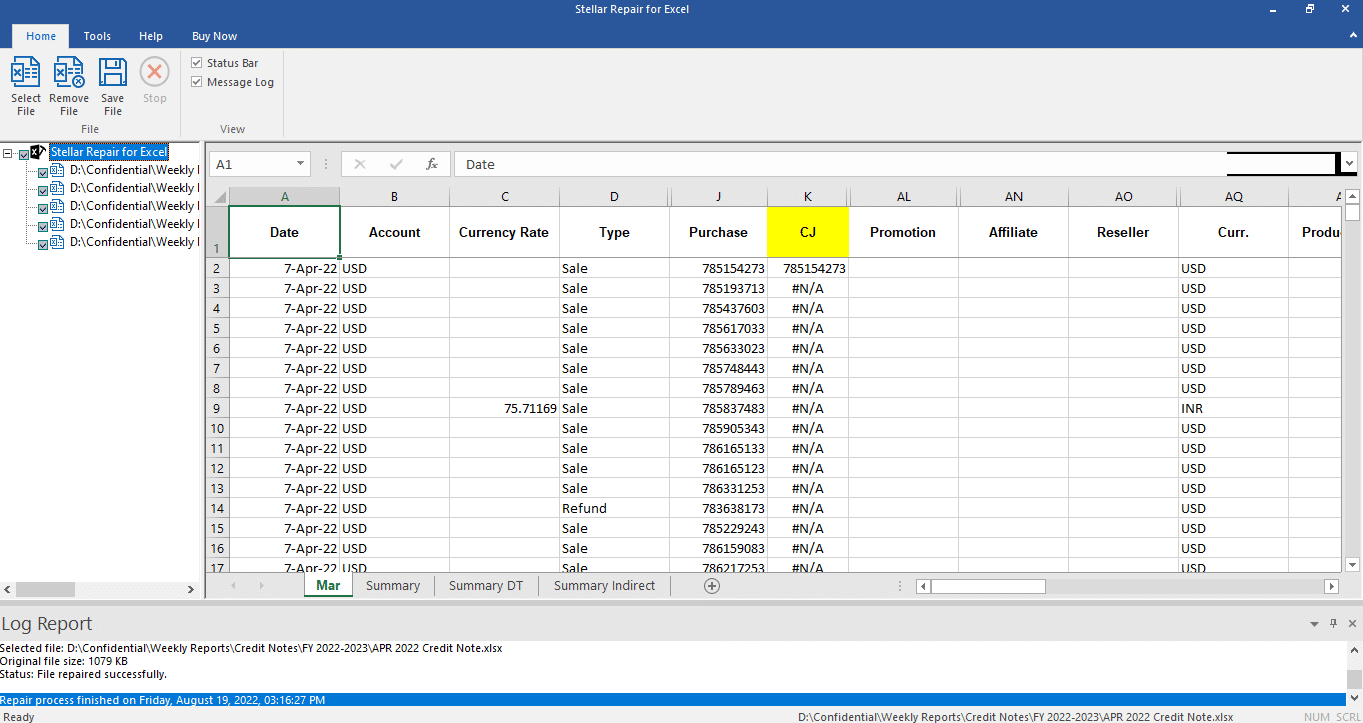This screenshot has height=723, width=1363.
Task: Select the Refund cell in the Type column
Action: (x=614, y=508)
